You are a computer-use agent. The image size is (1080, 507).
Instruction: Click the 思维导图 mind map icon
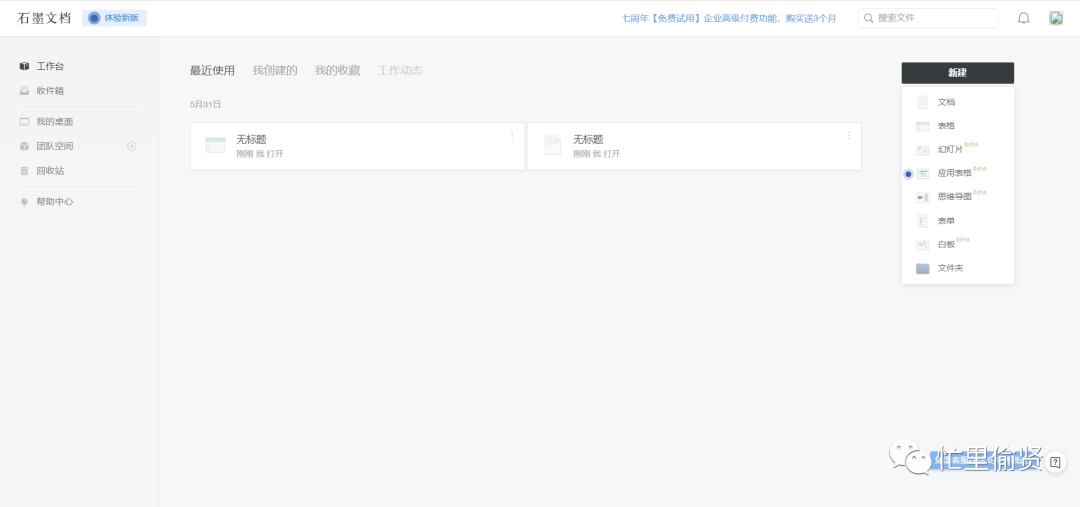[922, 197]
